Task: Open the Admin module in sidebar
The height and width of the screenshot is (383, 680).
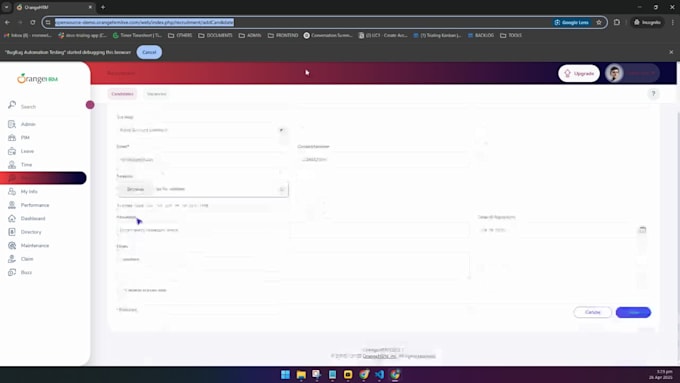Action: 28,124
